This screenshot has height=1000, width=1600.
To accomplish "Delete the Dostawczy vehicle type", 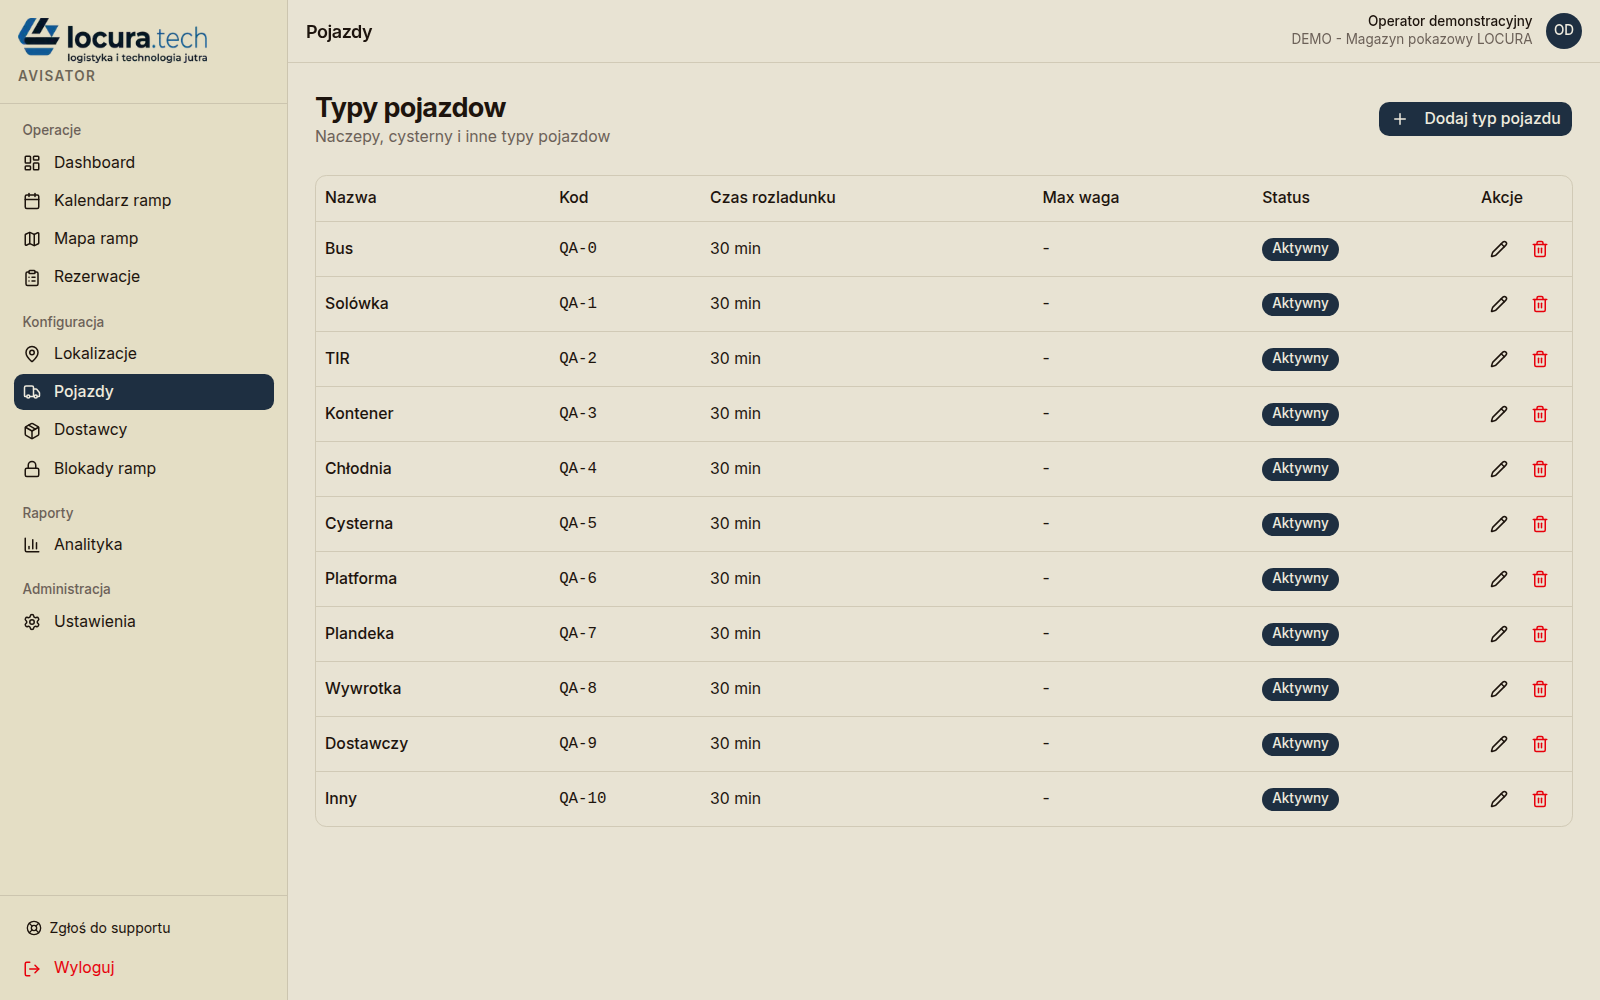I will click(x=1540, y=744).
